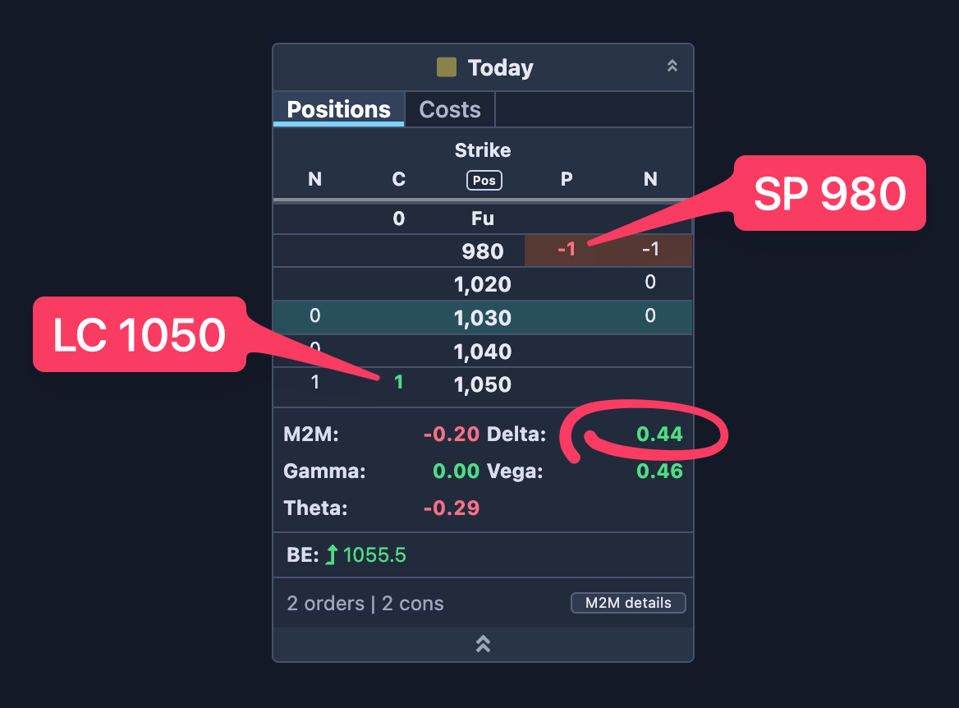Viewport: 959px width, 708px height.
Task: Click the Strike column header
Action: point(483,150)
